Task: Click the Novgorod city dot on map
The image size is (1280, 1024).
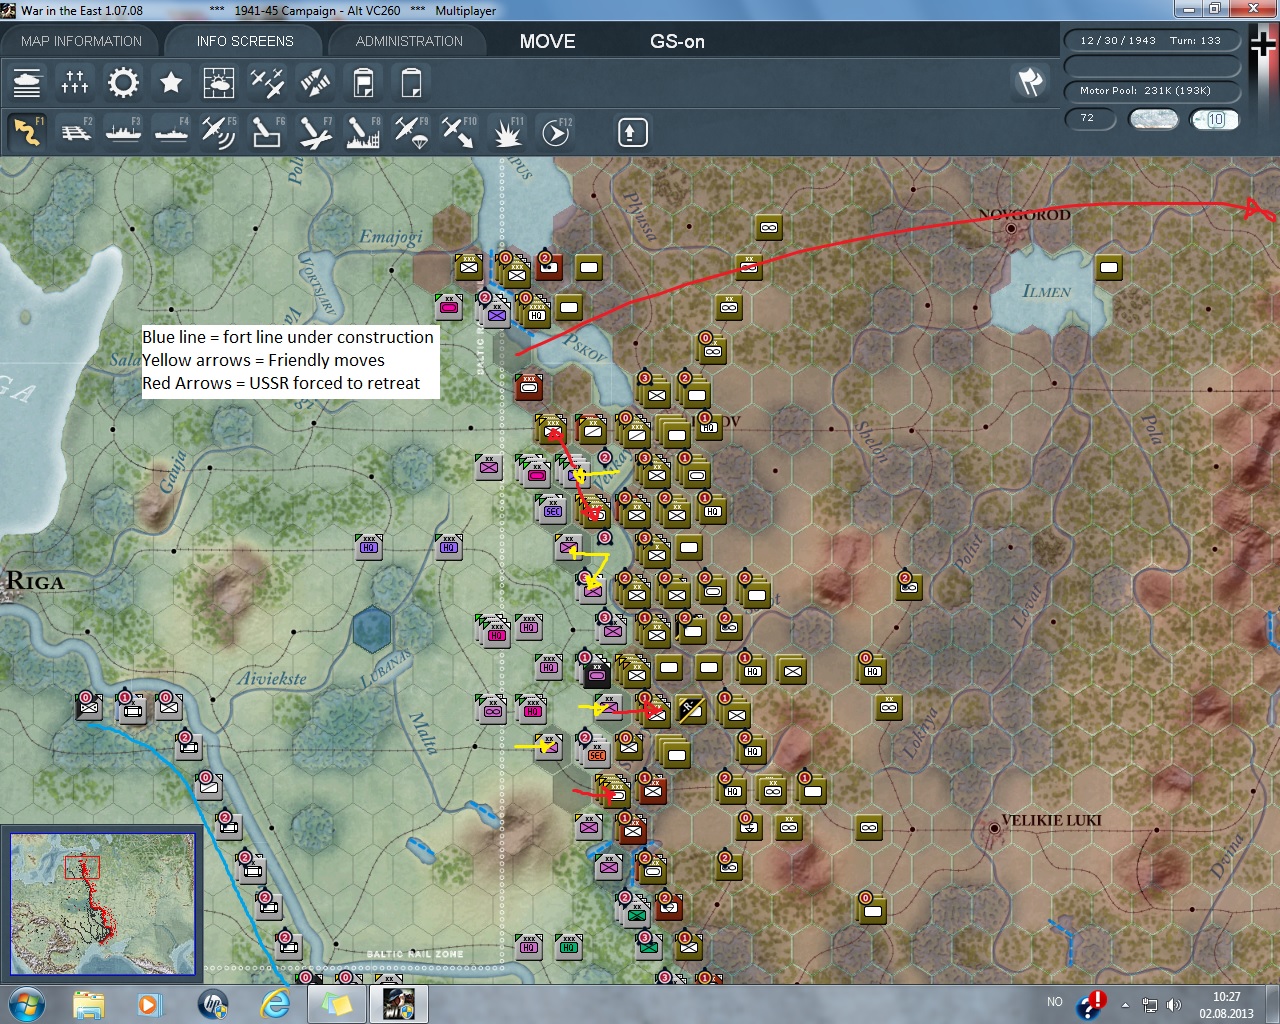Action: [x=1011, y=229]
